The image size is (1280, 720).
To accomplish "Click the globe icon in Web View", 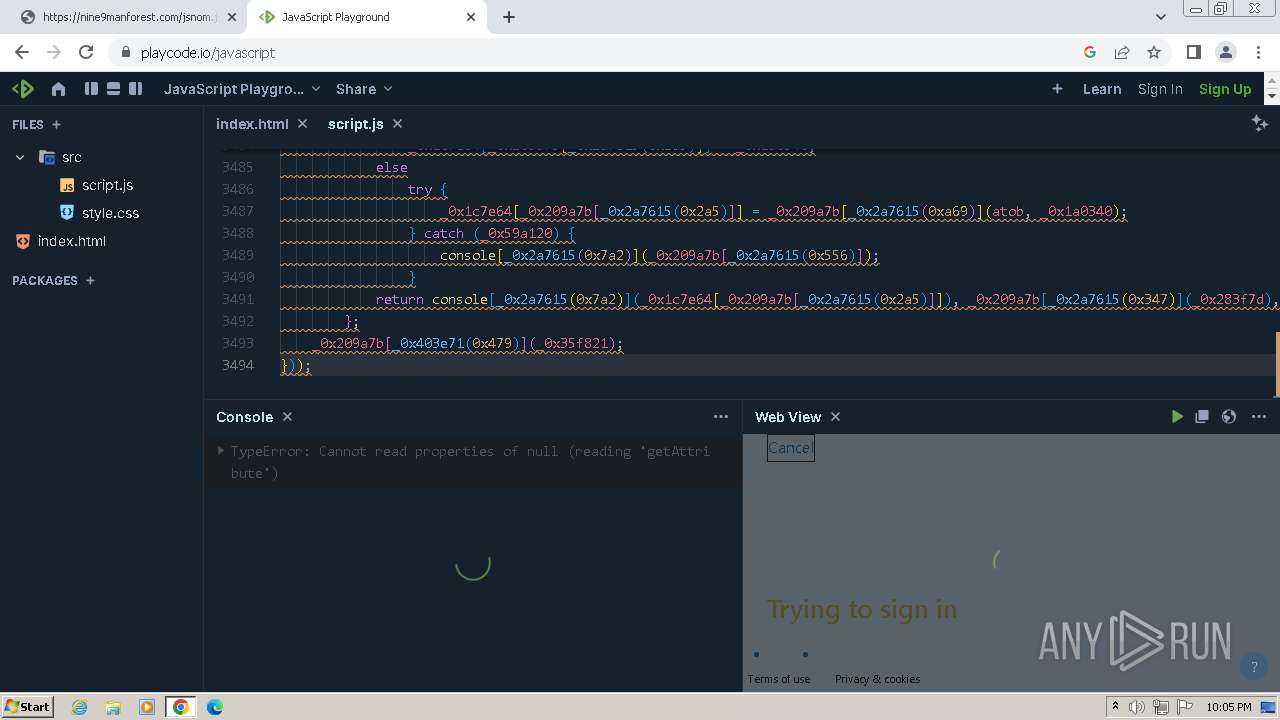I will pyautogui.click(x=1229, y=417).
